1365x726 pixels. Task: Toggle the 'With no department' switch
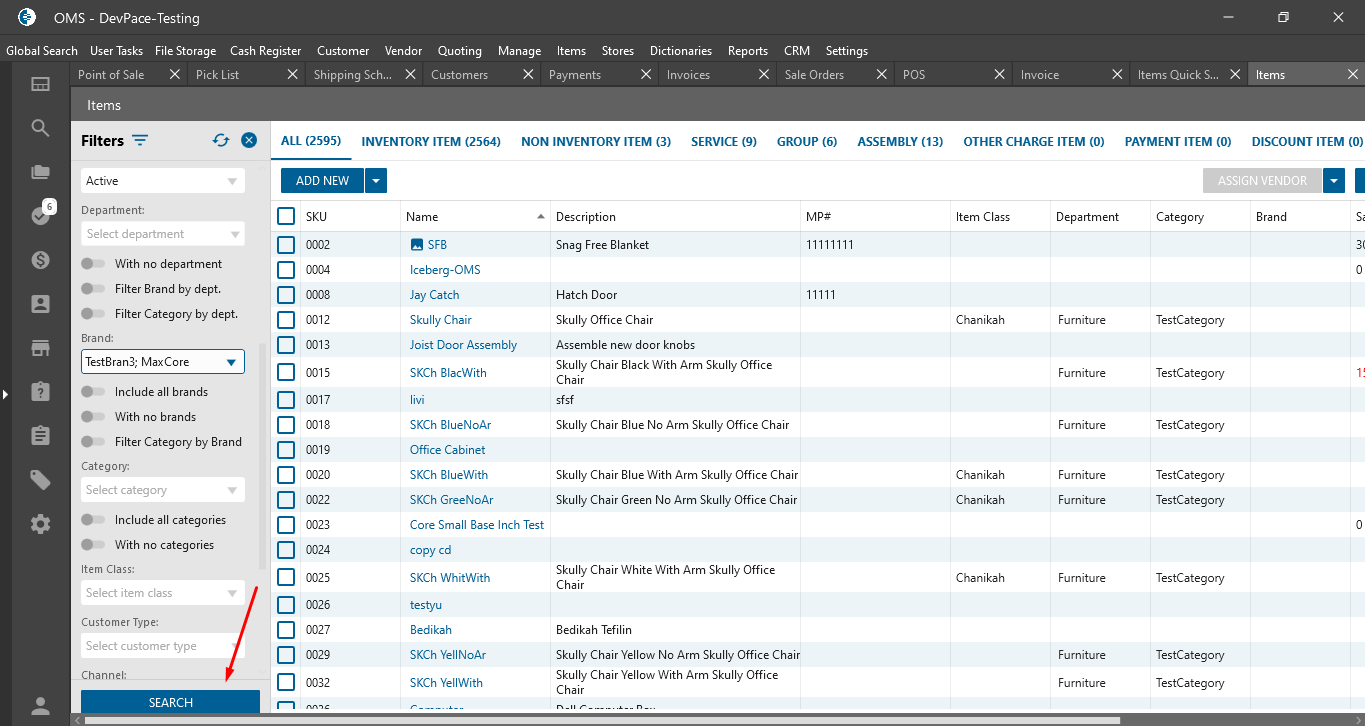click(x=94, y=264)
